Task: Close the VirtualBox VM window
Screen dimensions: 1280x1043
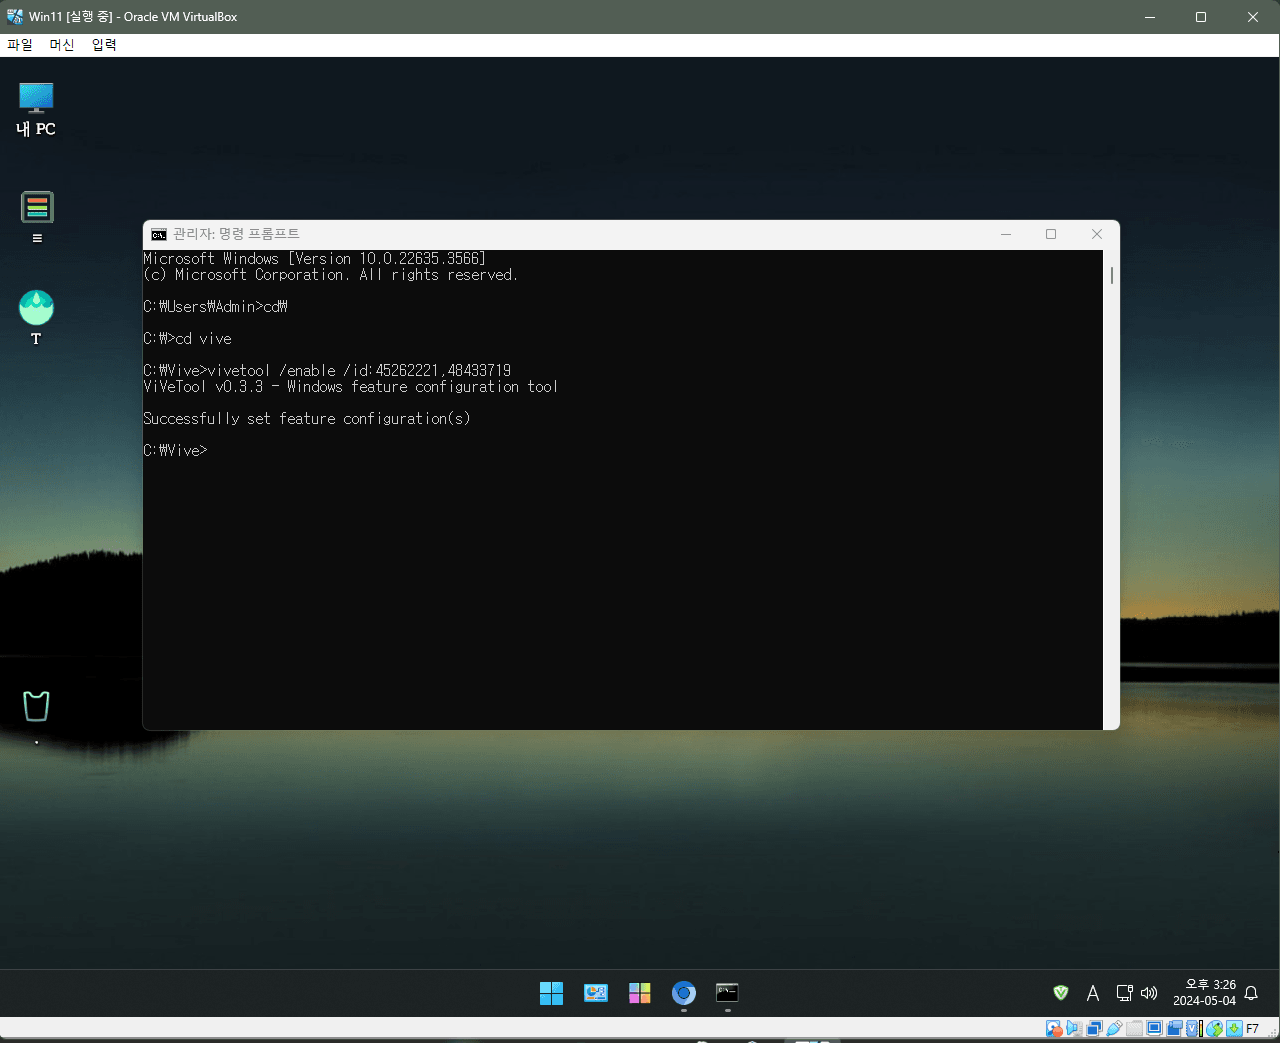Action: 1253,17
